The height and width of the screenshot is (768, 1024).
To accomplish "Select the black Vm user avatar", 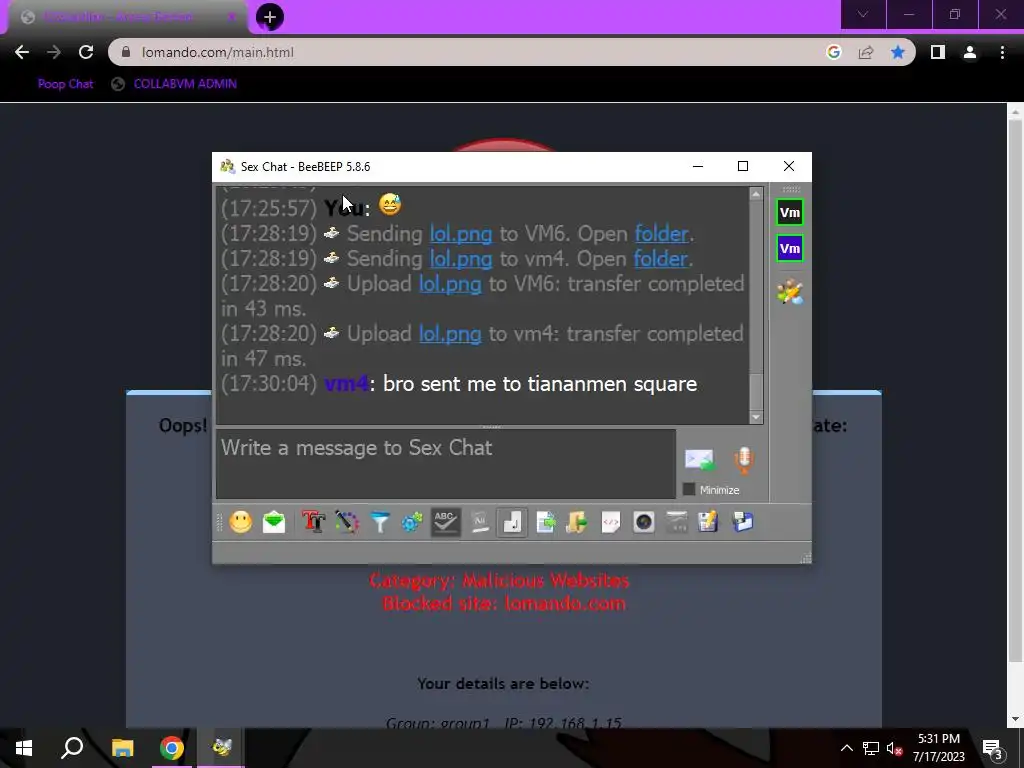I will [x=790, y=212].
